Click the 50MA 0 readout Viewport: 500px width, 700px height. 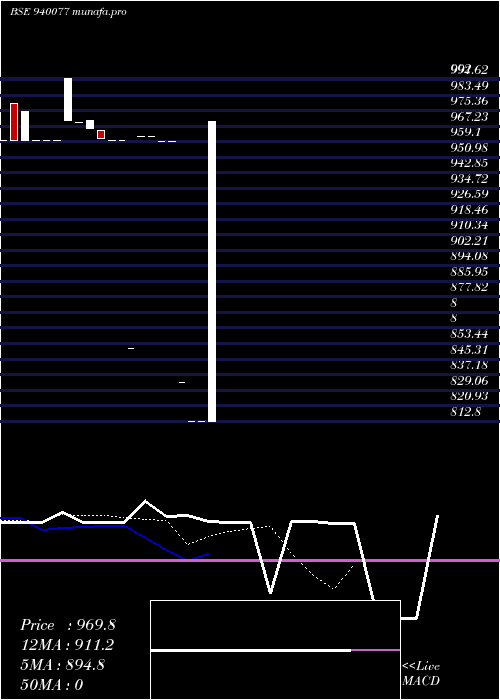point(52,685)
